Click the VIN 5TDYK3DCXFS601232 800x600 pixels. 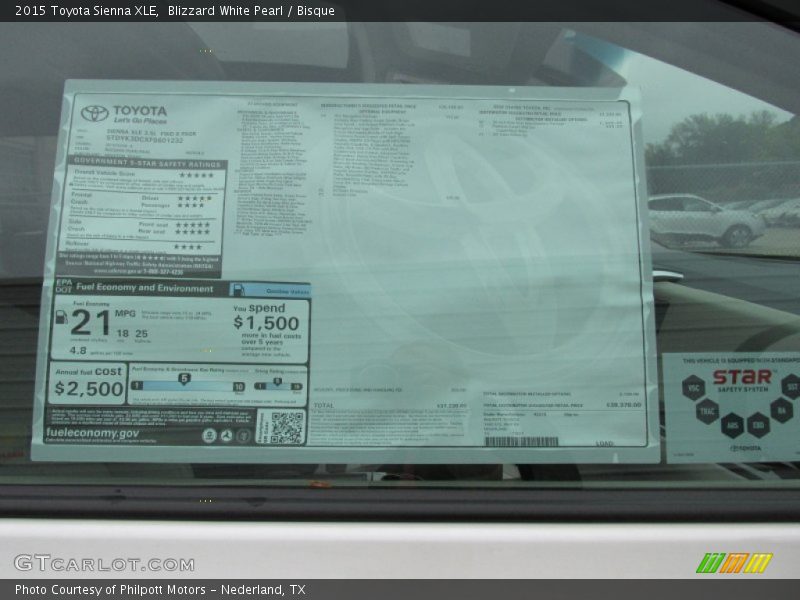(x=144, y=139)
